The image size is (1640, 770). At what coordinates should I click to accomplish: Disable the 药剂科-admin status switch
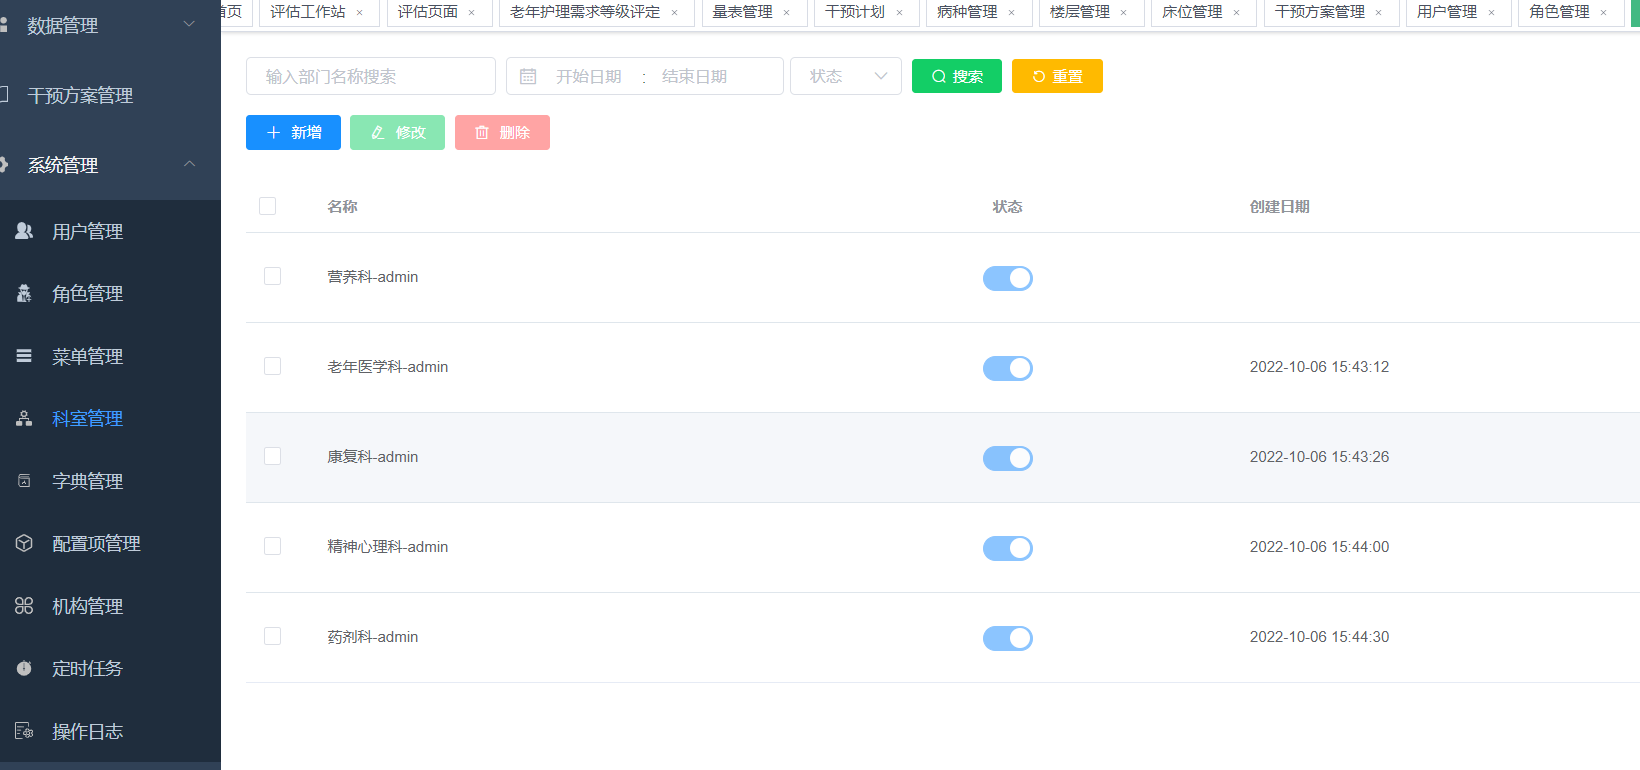pos(1008,638)
